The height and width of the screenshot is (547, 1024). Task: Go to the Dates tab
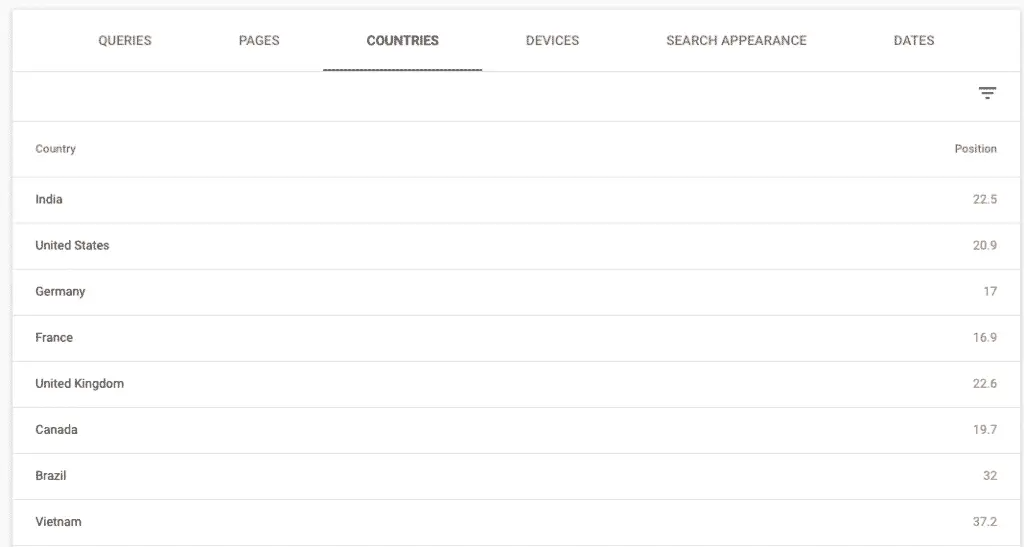[x=914, y=41]
